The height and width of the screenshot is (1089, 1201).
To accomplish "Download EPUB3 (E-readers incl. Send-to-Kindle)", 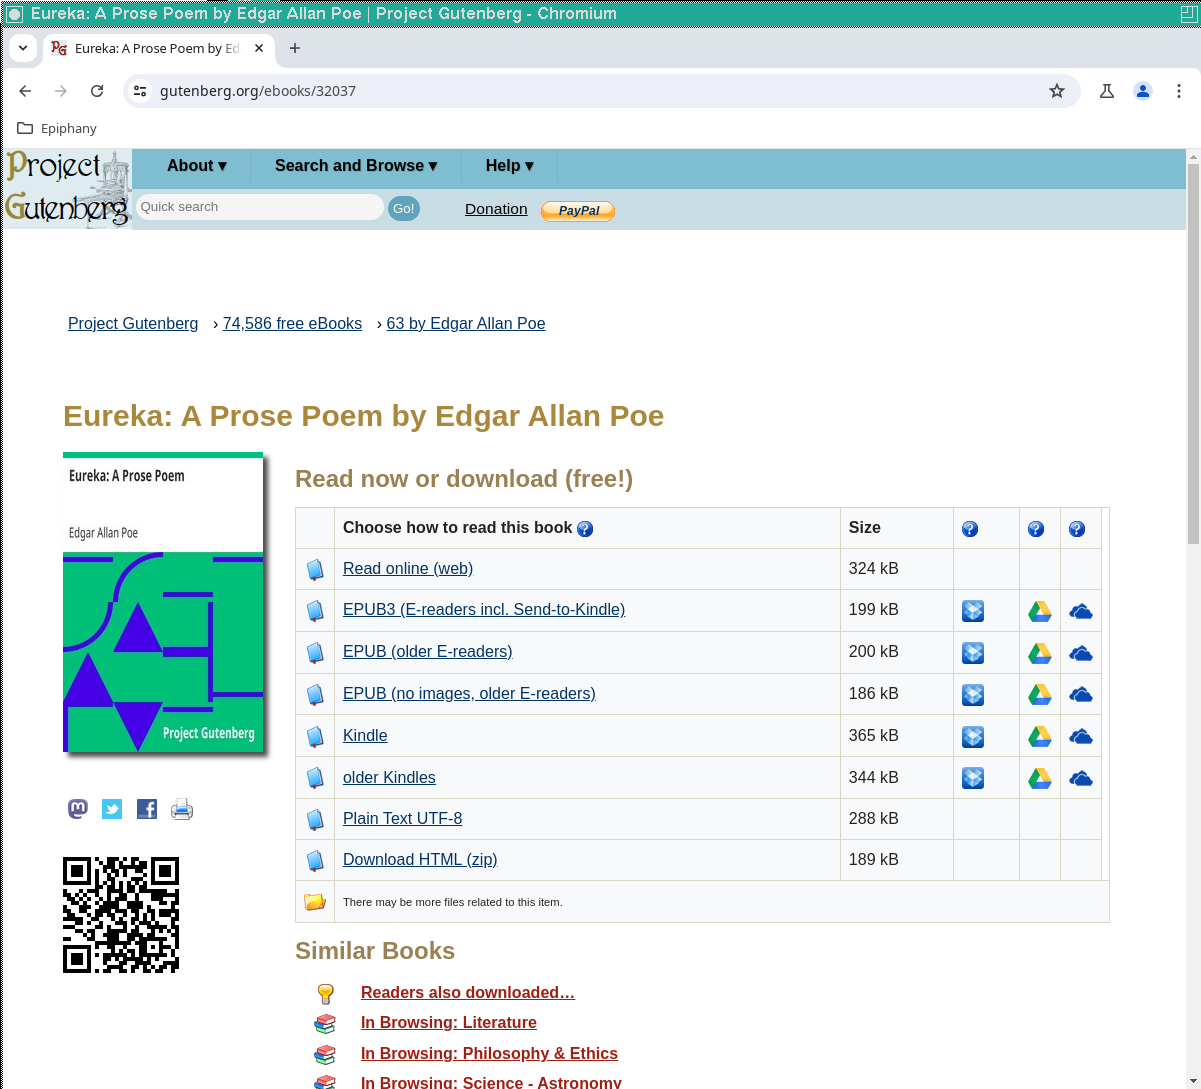I will (x=484, y=610).
